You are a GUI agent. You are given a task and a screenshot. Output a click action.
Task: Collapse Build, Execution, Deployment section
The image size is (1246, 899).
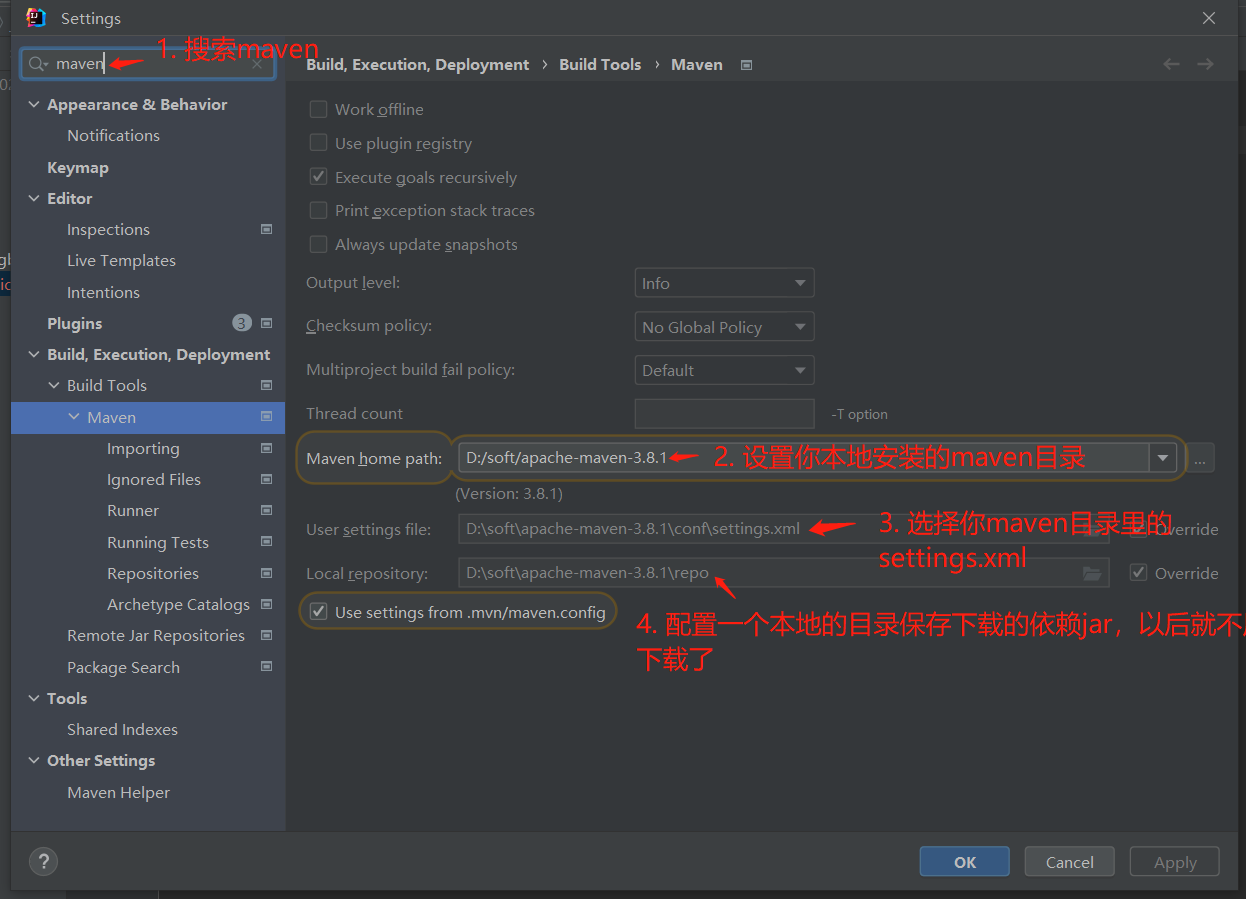click(x=34, y=354)
